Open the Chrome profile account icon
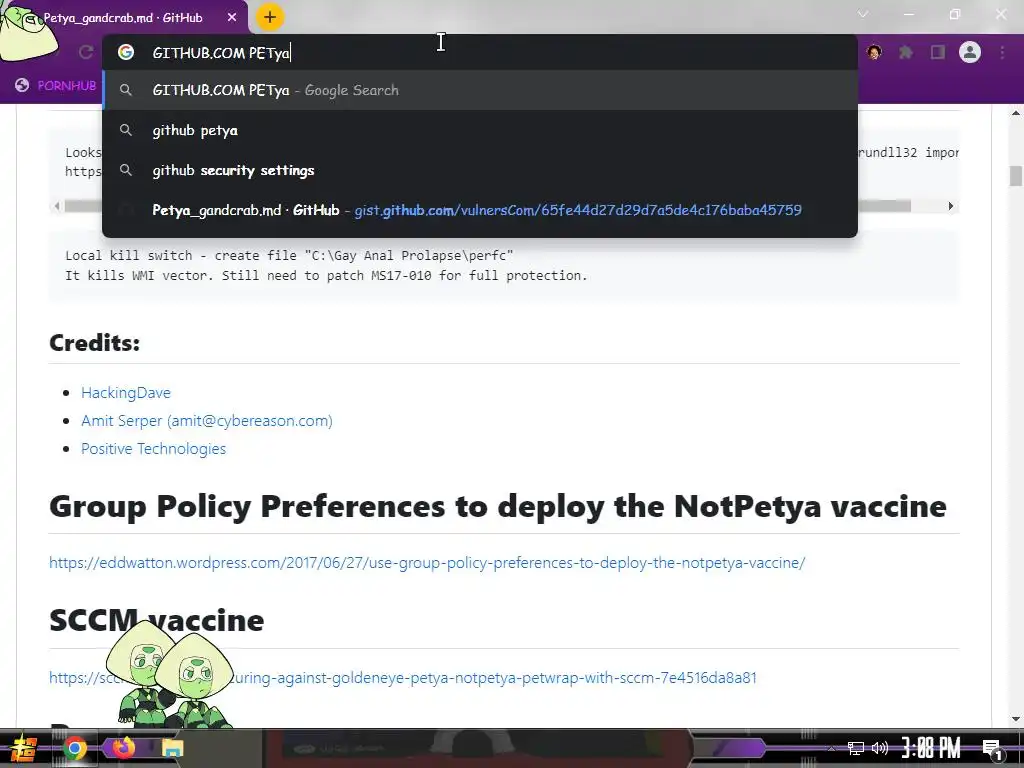The image size is (1024, 768). (x=970, y=52)
